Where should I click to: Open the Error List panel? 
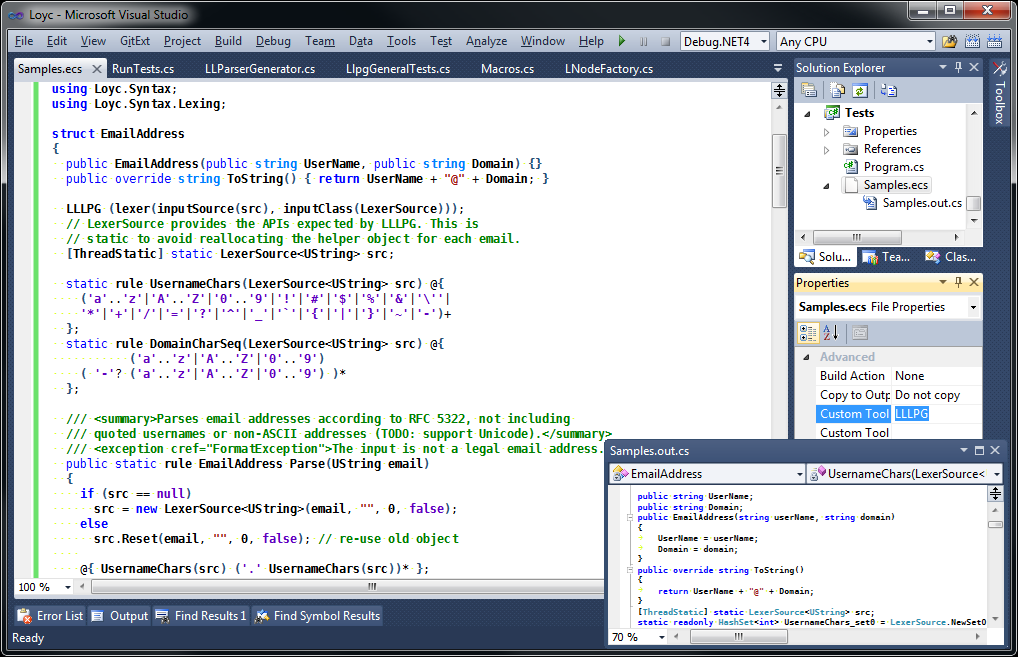51,615
